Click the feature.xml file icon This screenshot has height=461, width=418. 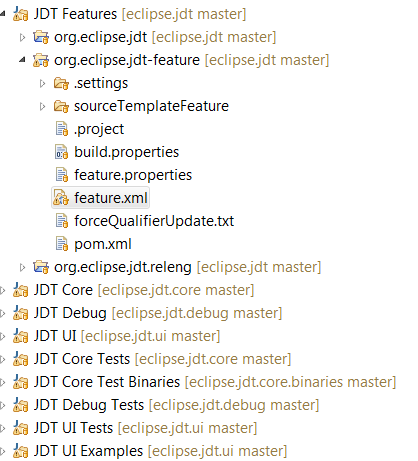[x=61, y=198]
